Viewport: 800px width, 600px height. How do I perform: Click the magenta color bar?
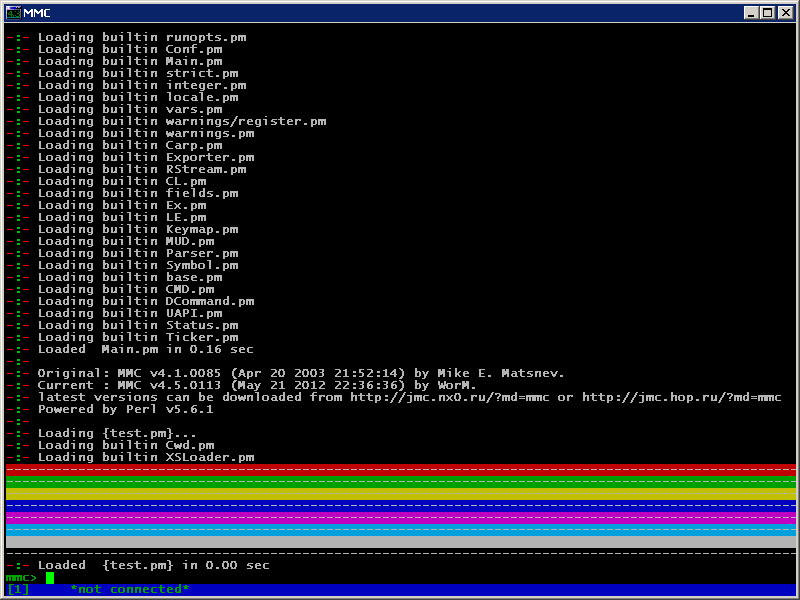400,518
